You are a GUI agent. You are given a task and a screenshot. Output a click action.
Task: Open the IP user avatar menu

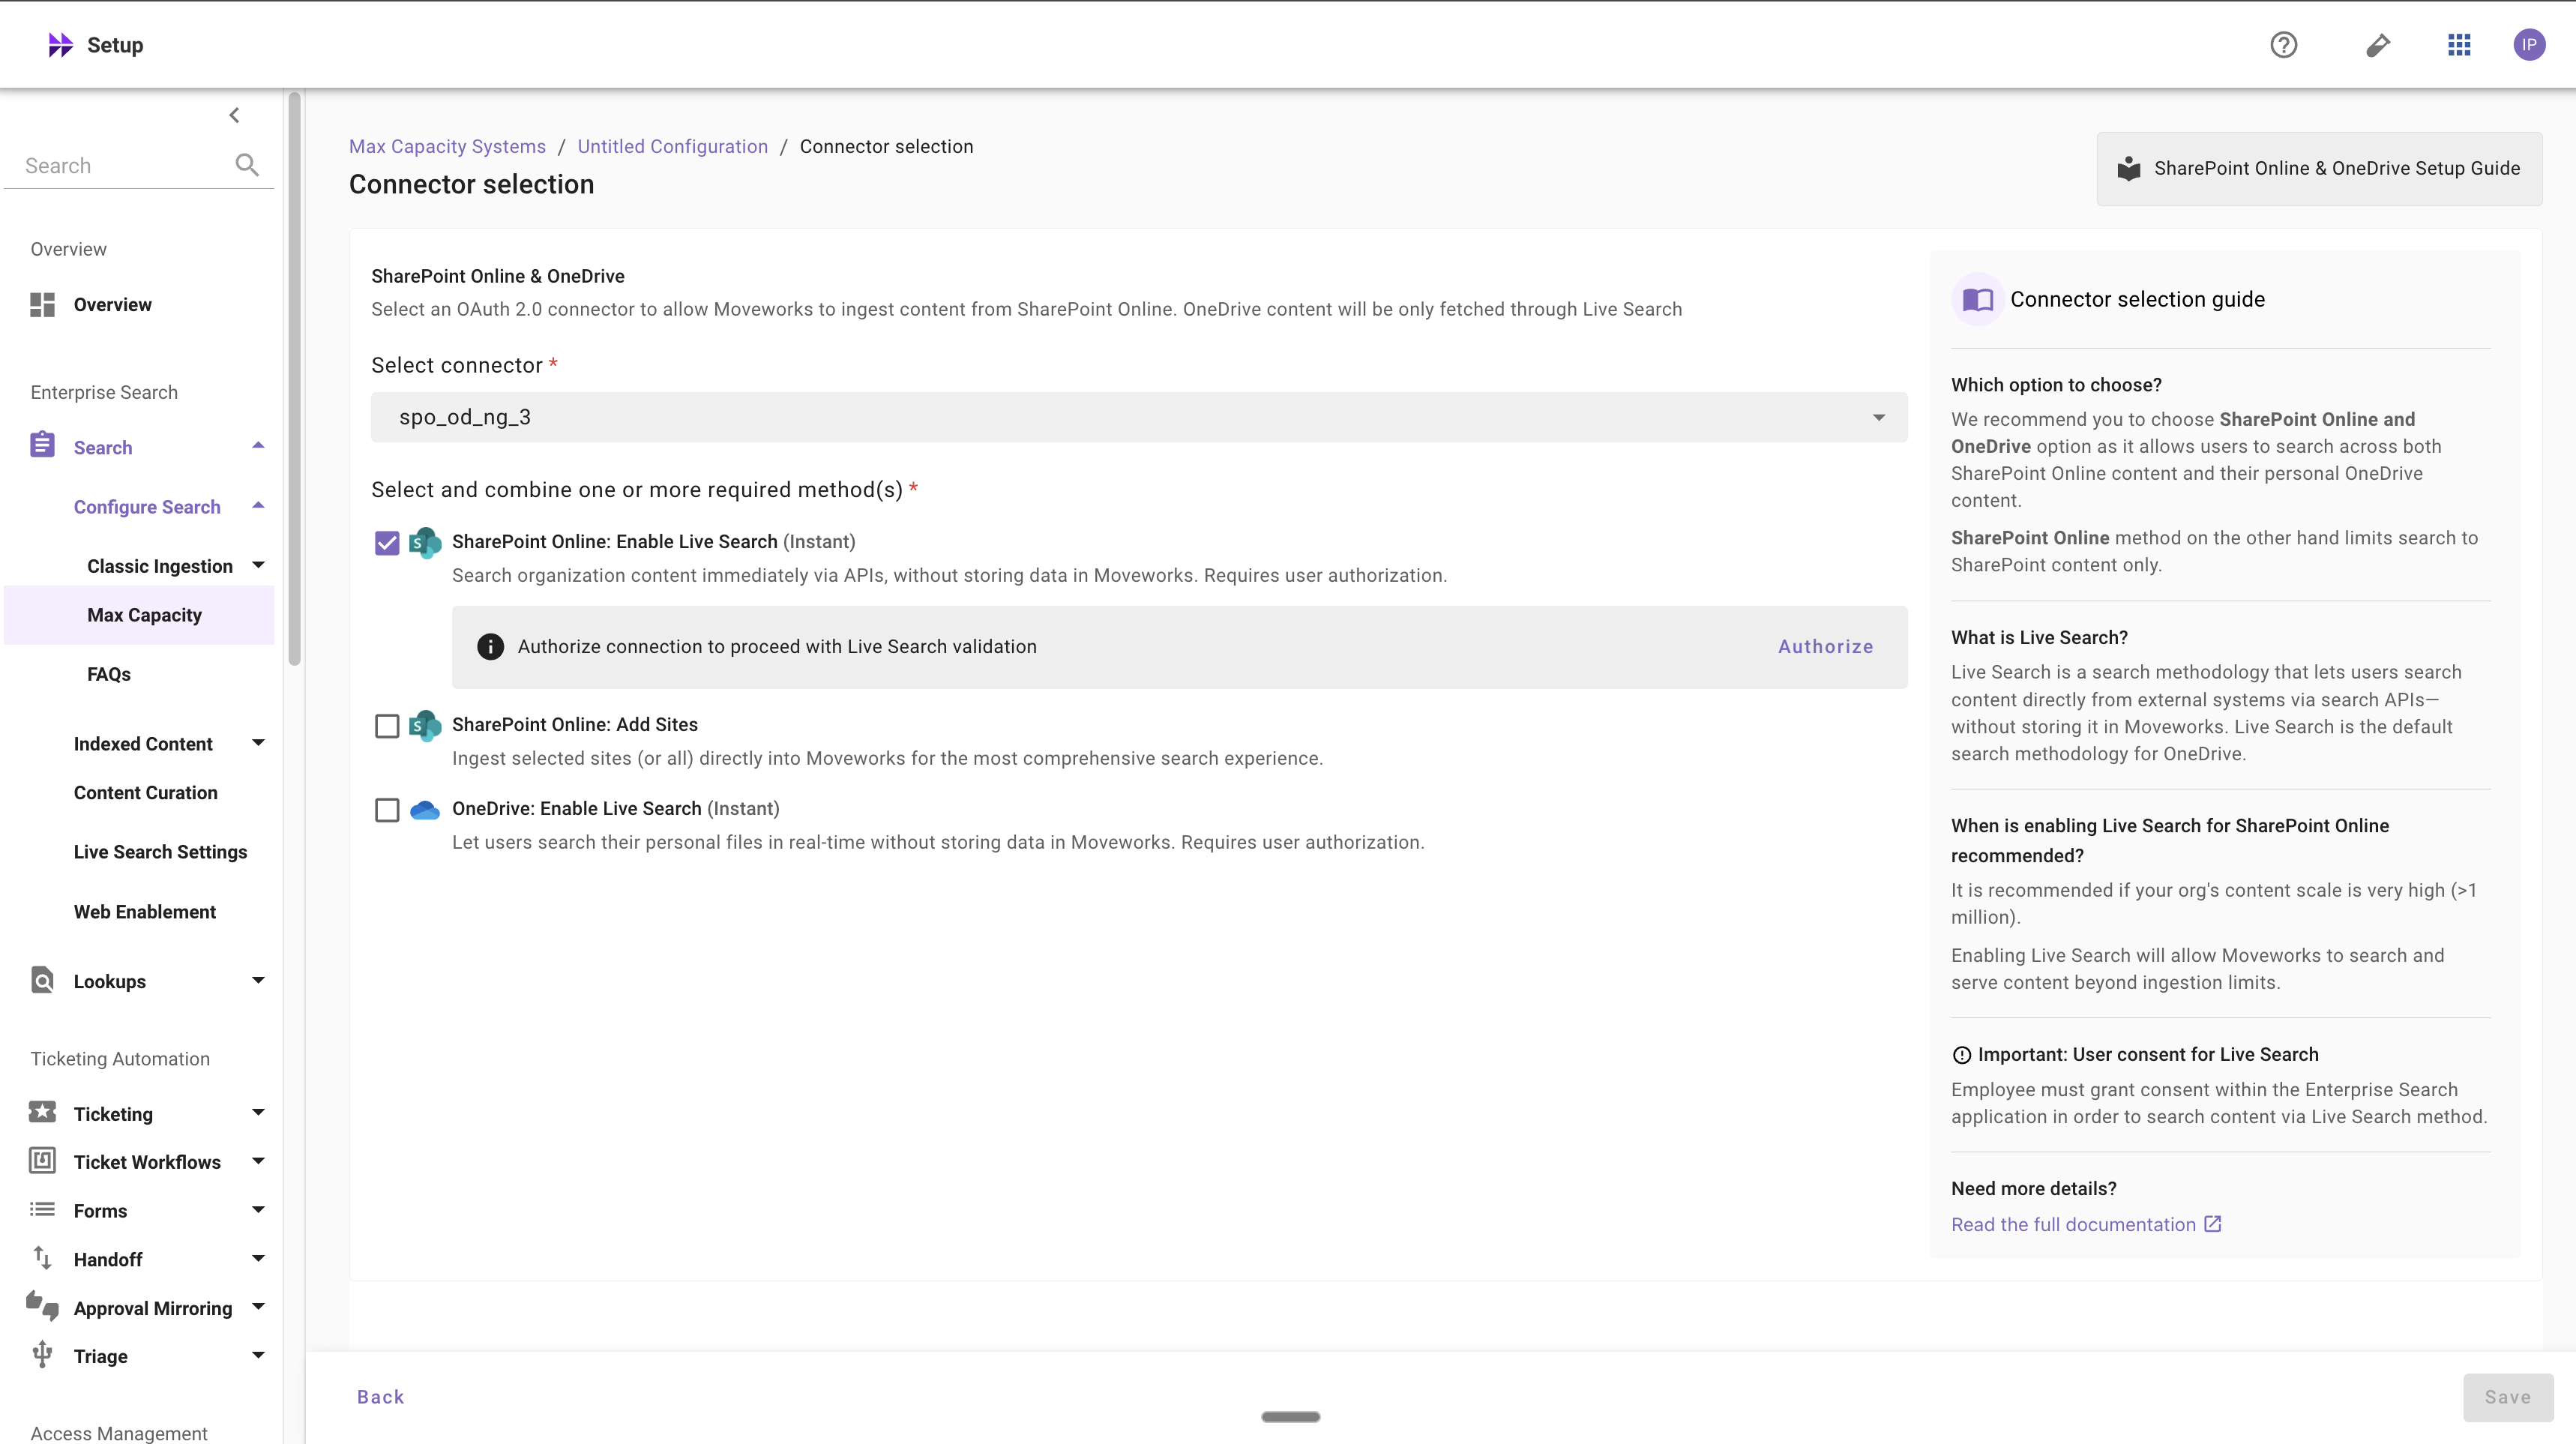pos(2529,45)
